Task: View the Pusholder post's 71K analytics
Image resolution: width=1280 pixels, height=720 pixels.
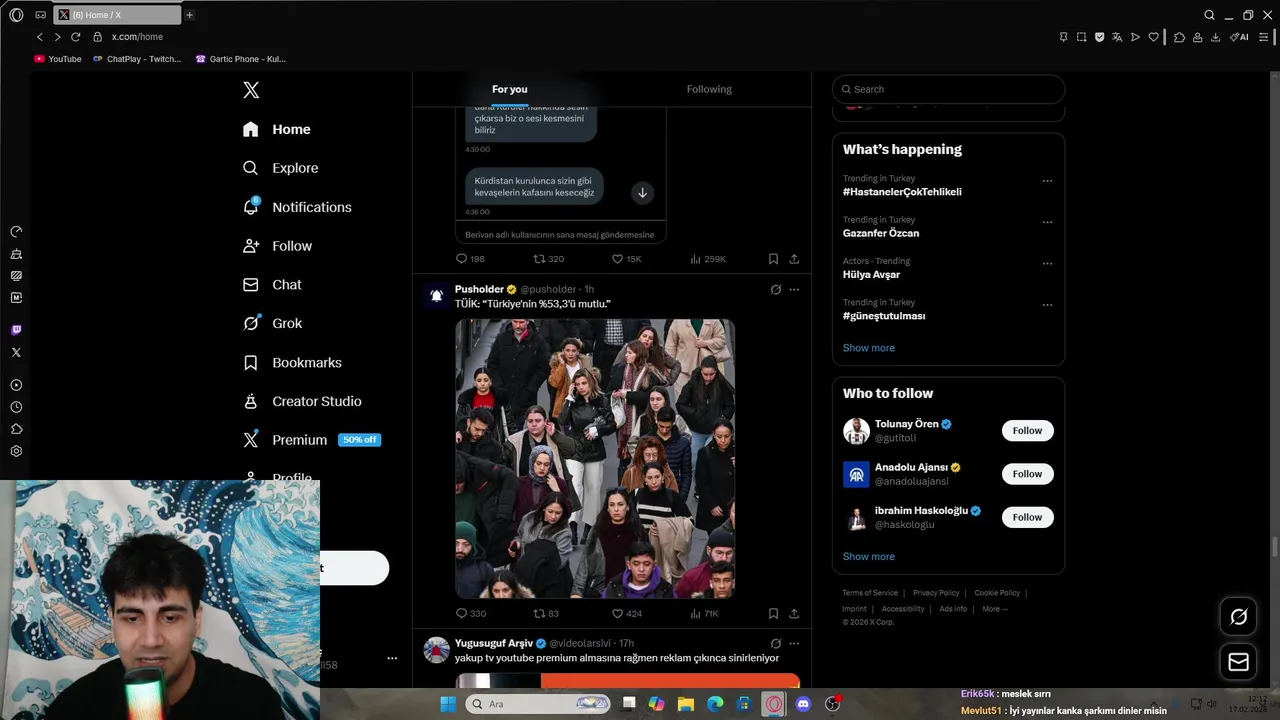Action: (x=704, y=614)
